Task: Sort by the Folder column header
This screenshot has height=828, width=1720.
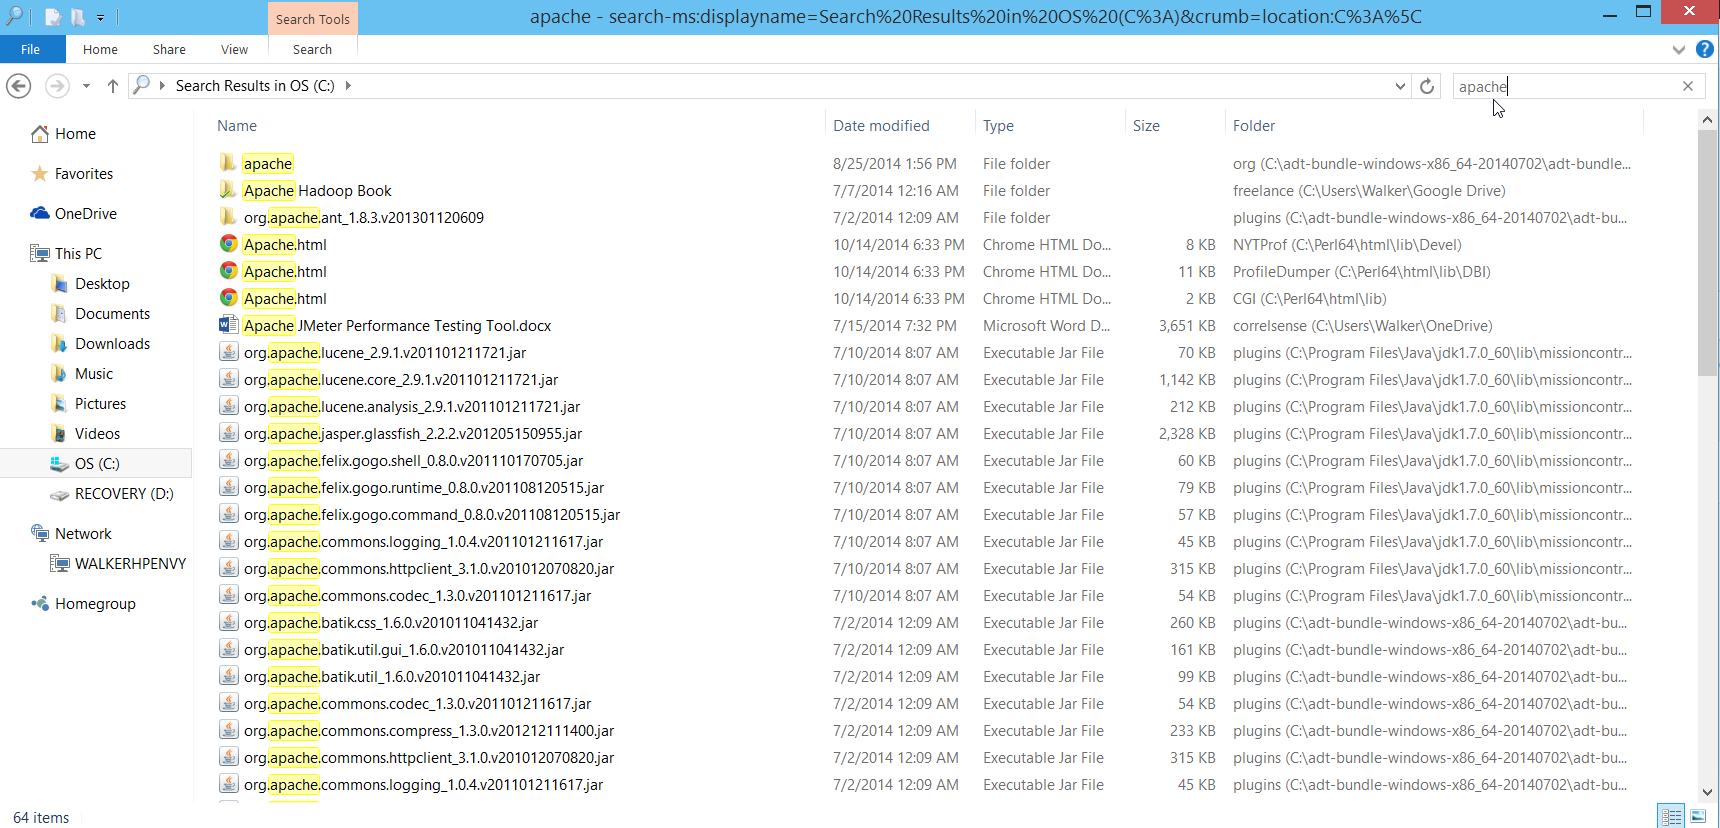Action: [x=1254, y=126]
